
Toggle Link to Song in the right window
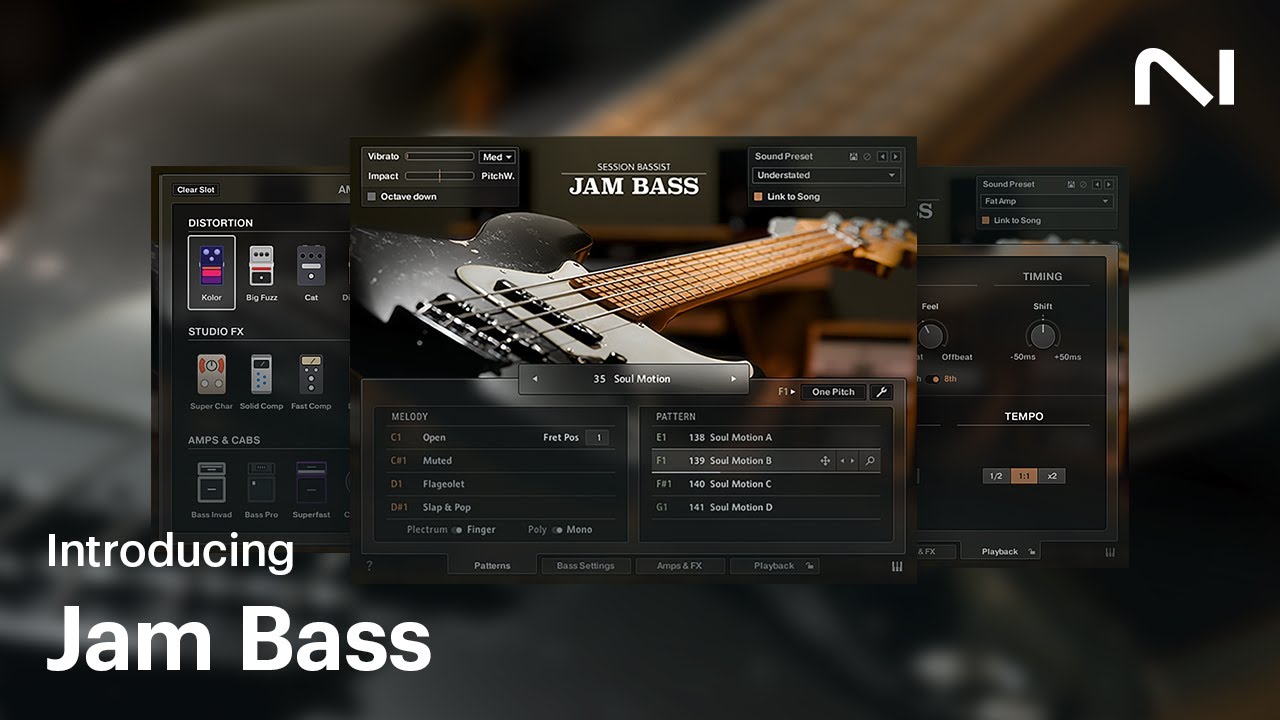pos(985,220)
